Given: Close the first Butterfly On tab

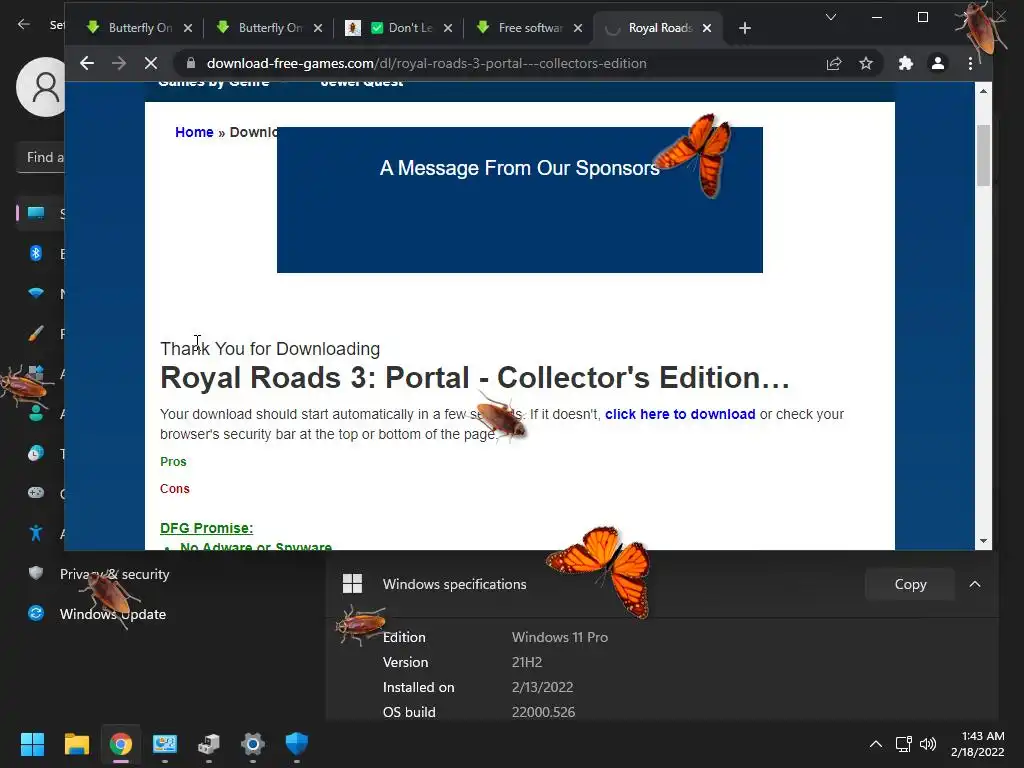Looking at the screenshot, I should click(188, 28).
